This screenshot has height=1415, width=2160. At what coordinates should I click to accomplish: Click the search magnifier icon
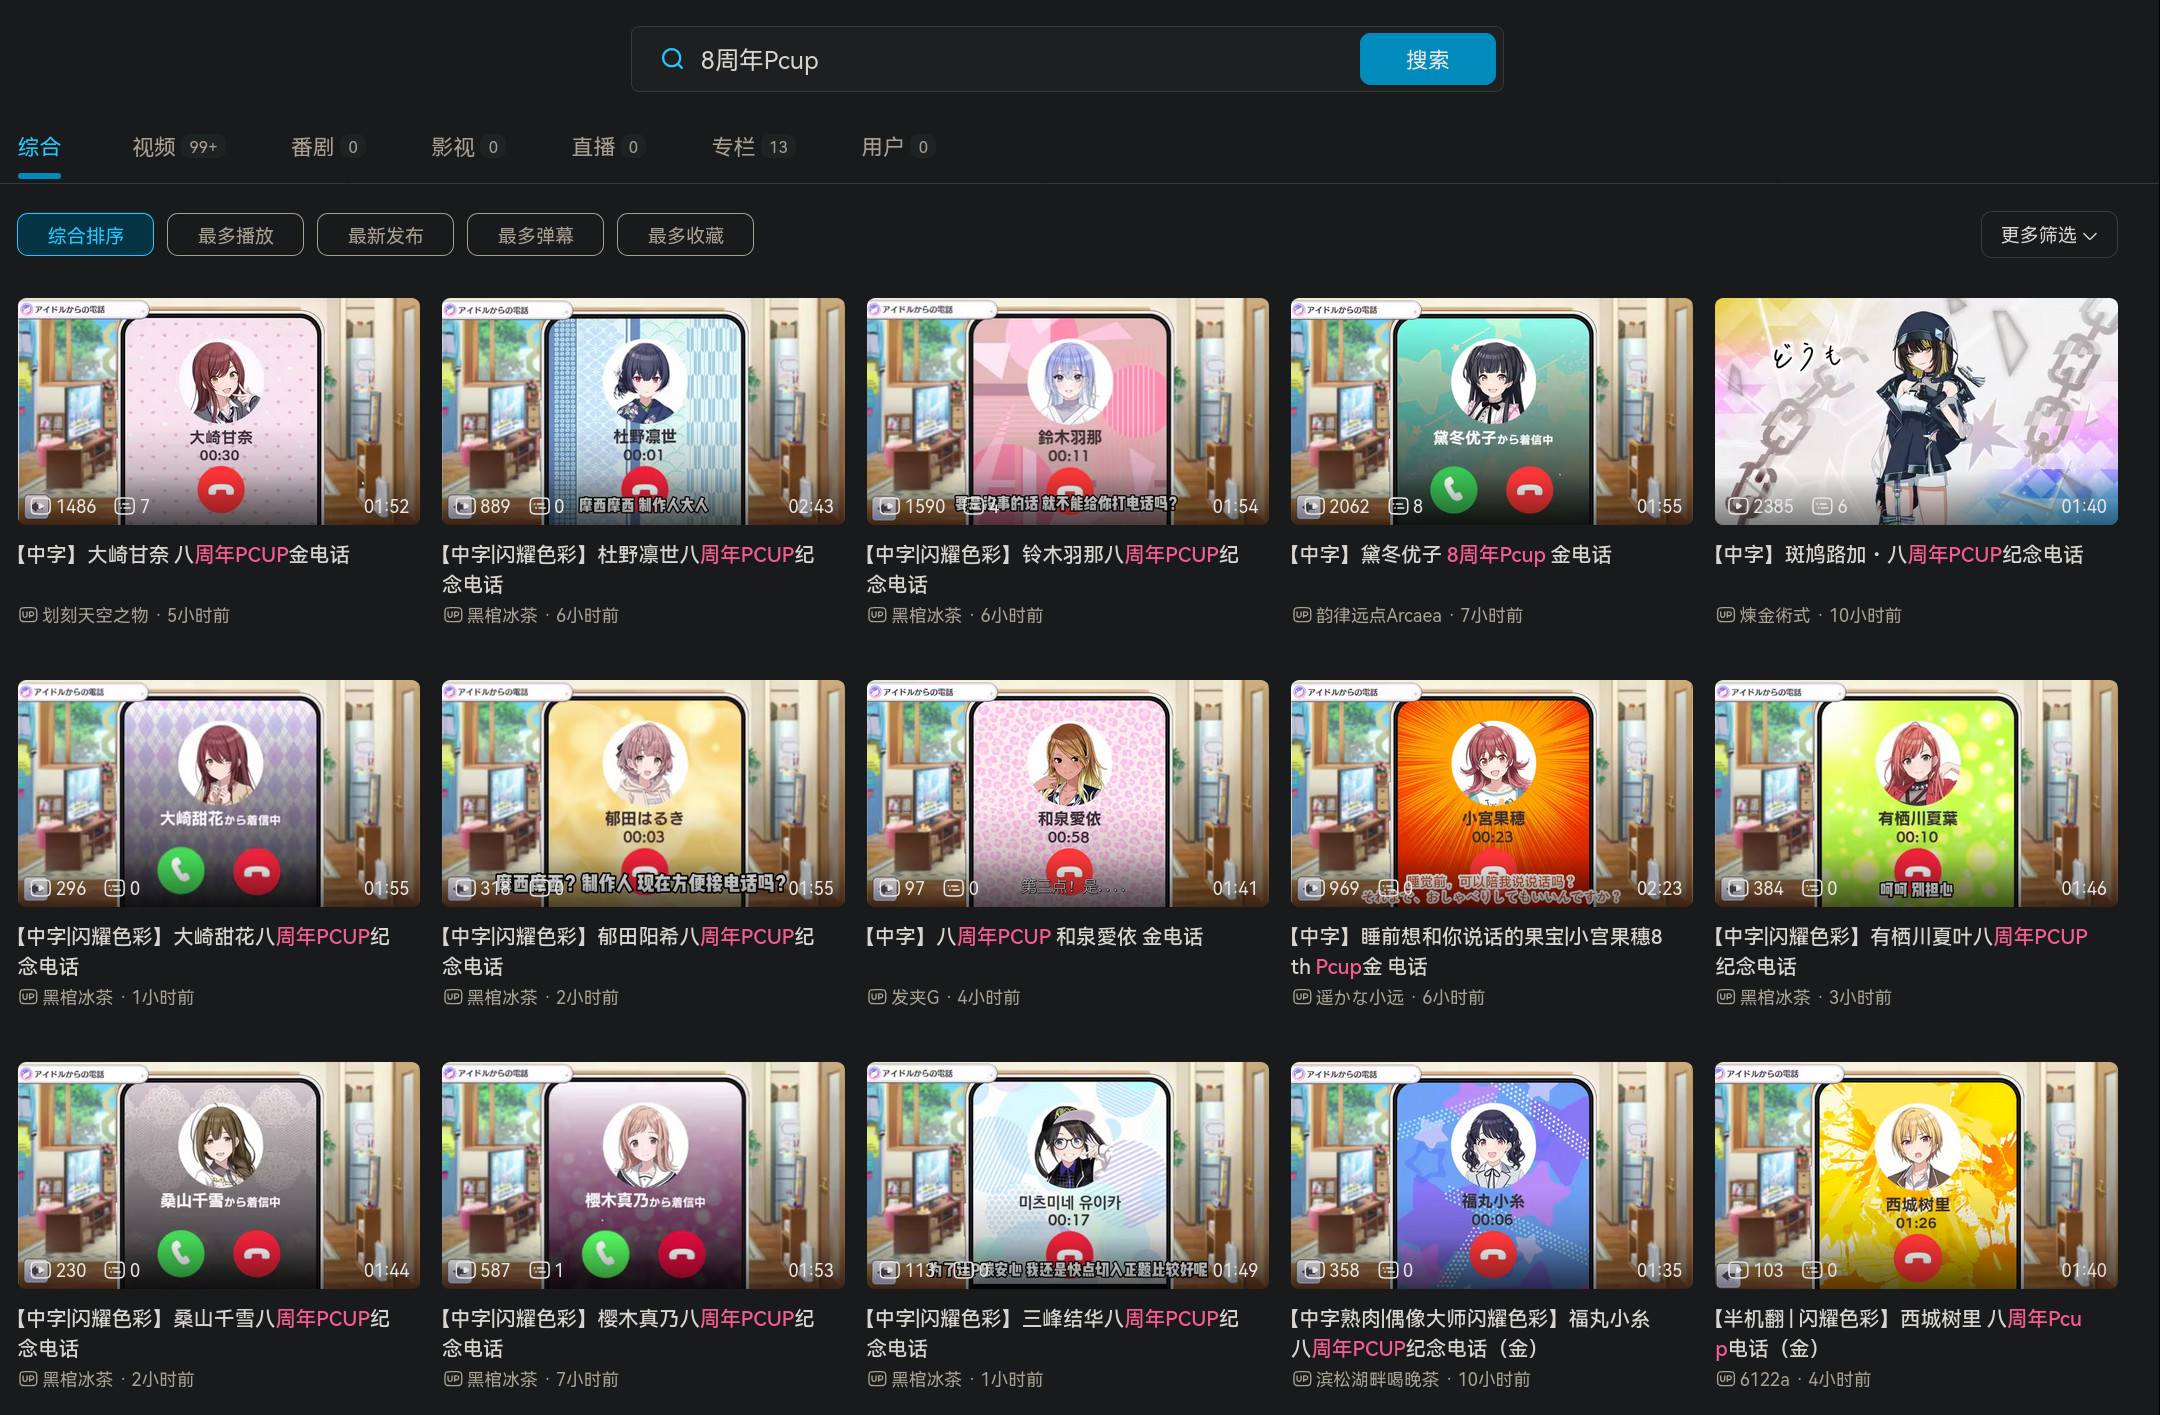pyautogui.click(x=673, y=60)
